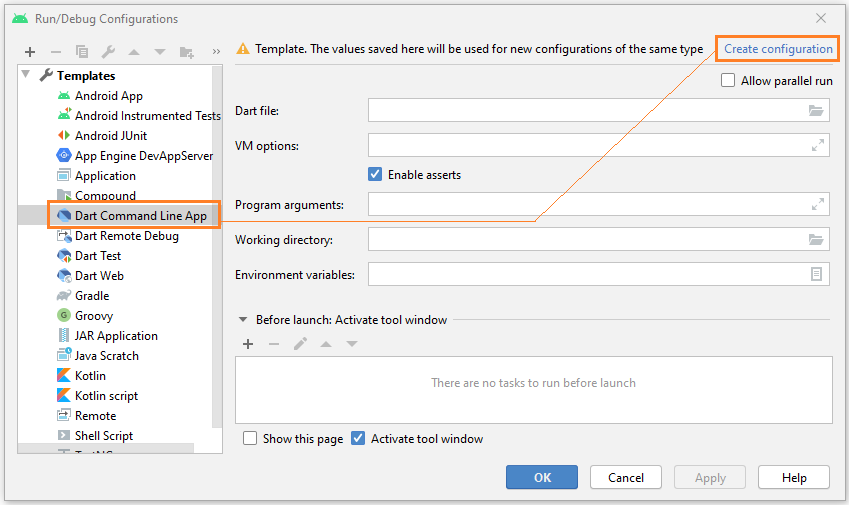The width and height of the screenshot is (849, 505).
Task: Move configuration up with the top toolbar arrow
Action: 134,52
